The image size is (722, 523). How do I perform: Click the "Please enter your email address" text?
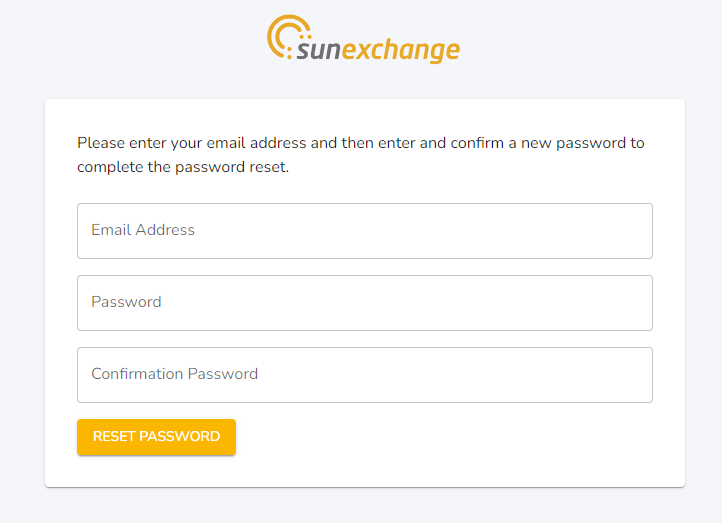pos(192,143)
